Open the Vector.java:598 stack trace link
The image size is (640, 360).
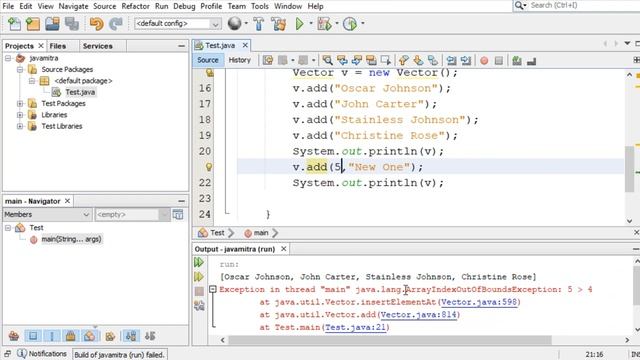coord(479,302)
